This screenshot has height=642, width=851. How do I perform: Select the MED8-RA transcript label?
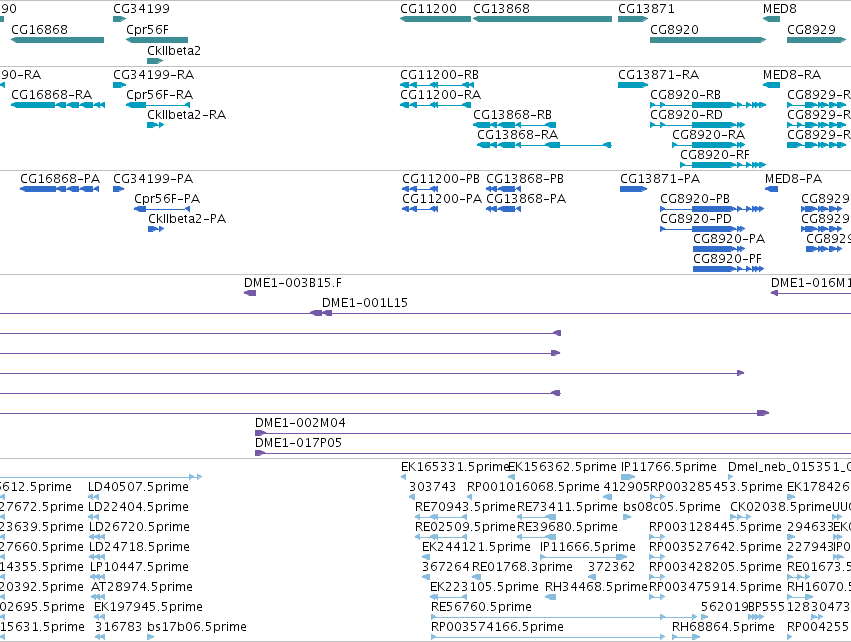[792, 74]
